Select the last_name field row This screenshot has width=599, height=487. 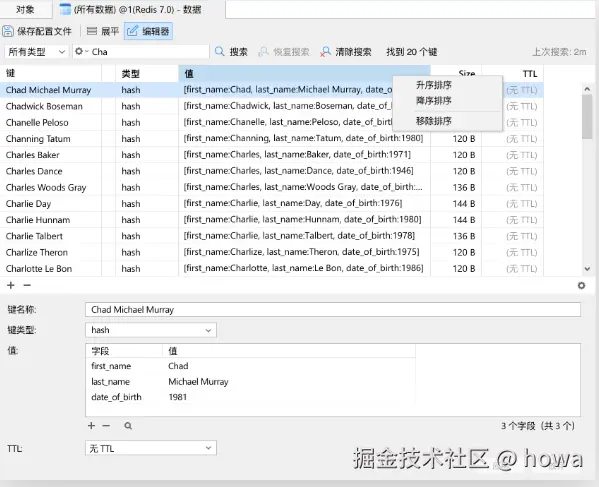[x=251, y=382]
